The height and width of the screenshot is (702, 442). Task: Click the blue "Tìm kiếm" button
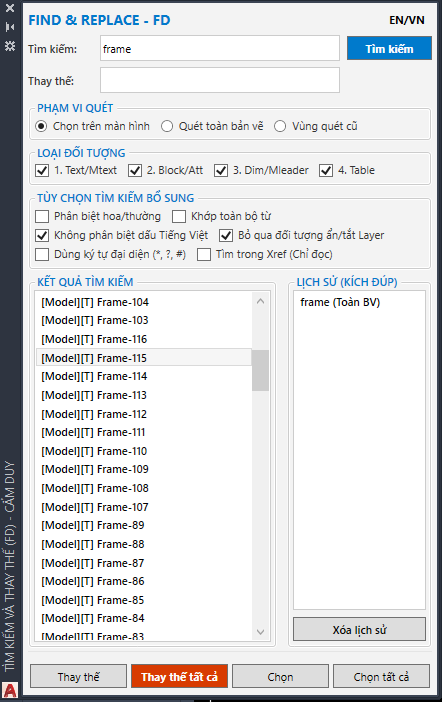[x=389, y=48]
